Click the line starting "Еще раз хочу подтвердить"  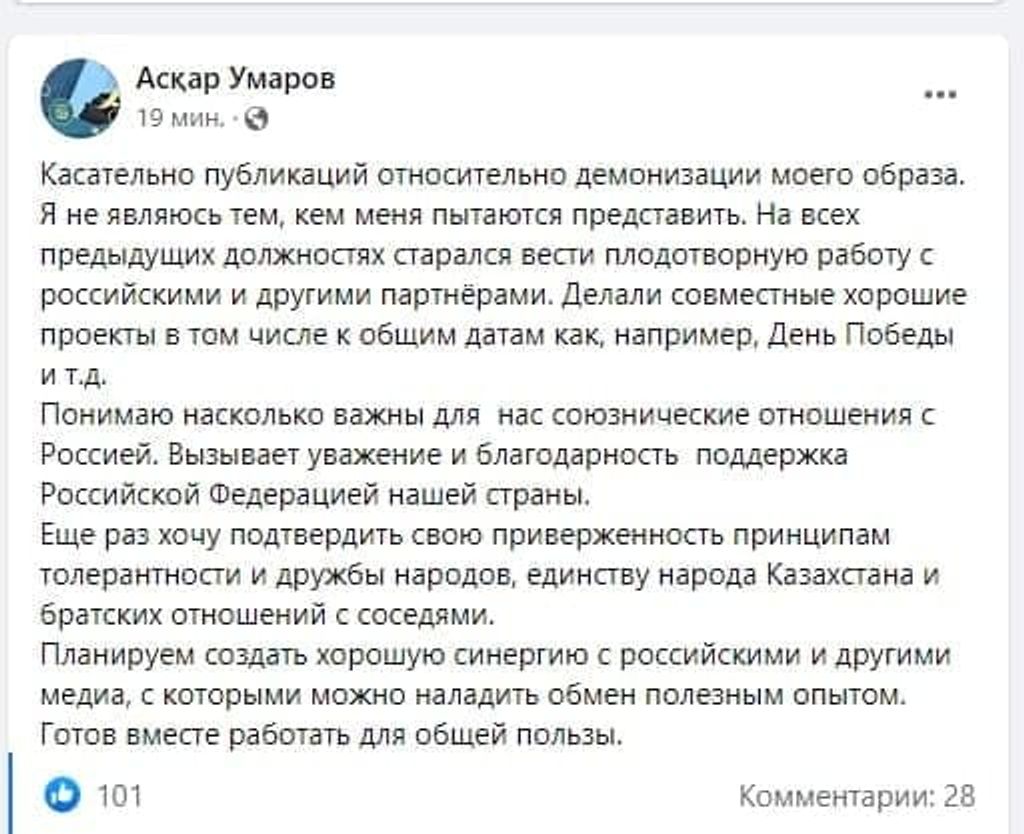464,535
